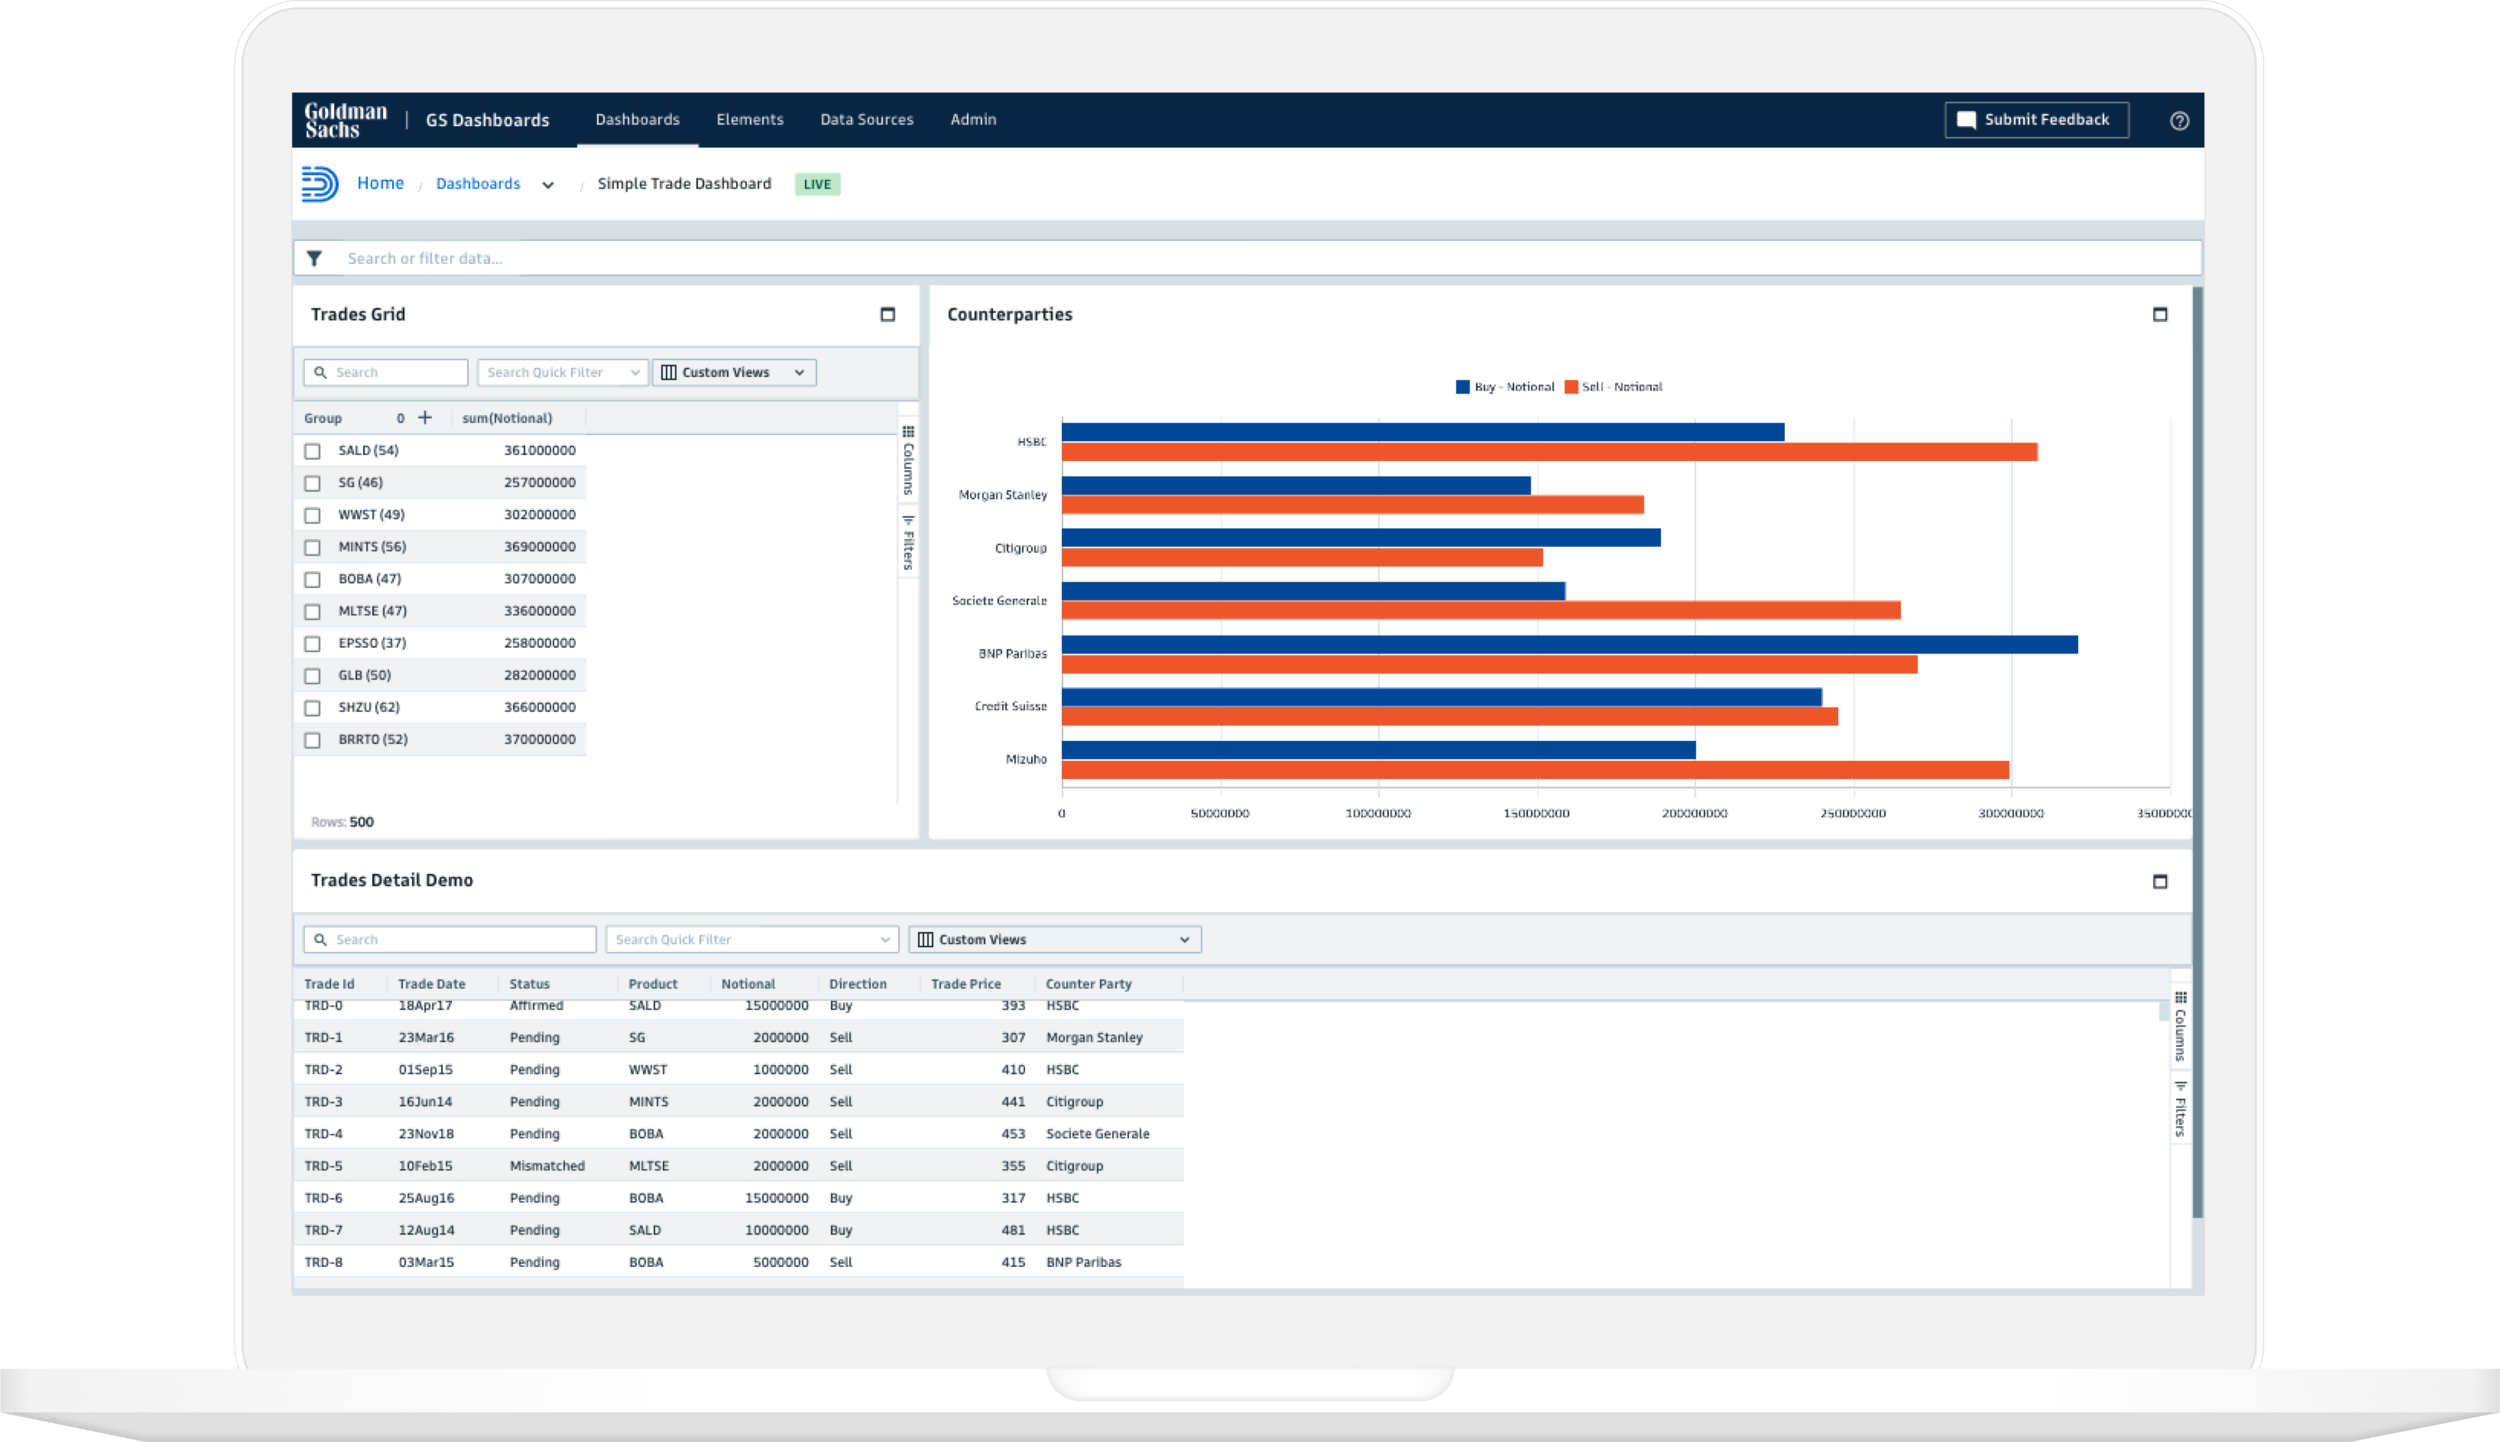Screen dimensions: 2500x1442
Task: Click the GS Dashboards logo icon
Action: (x=320, y=183)
